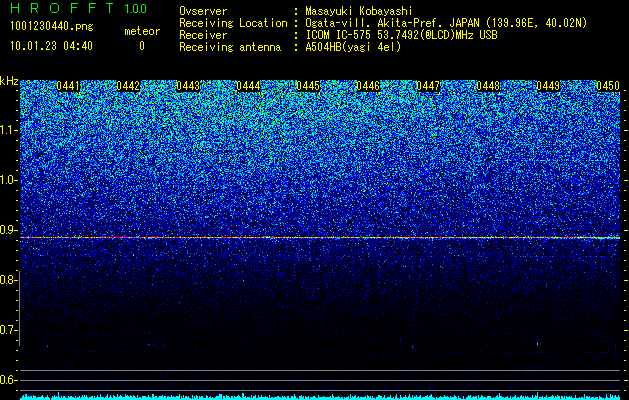Click the 1.1 frequency axis label

pos(8,130)
